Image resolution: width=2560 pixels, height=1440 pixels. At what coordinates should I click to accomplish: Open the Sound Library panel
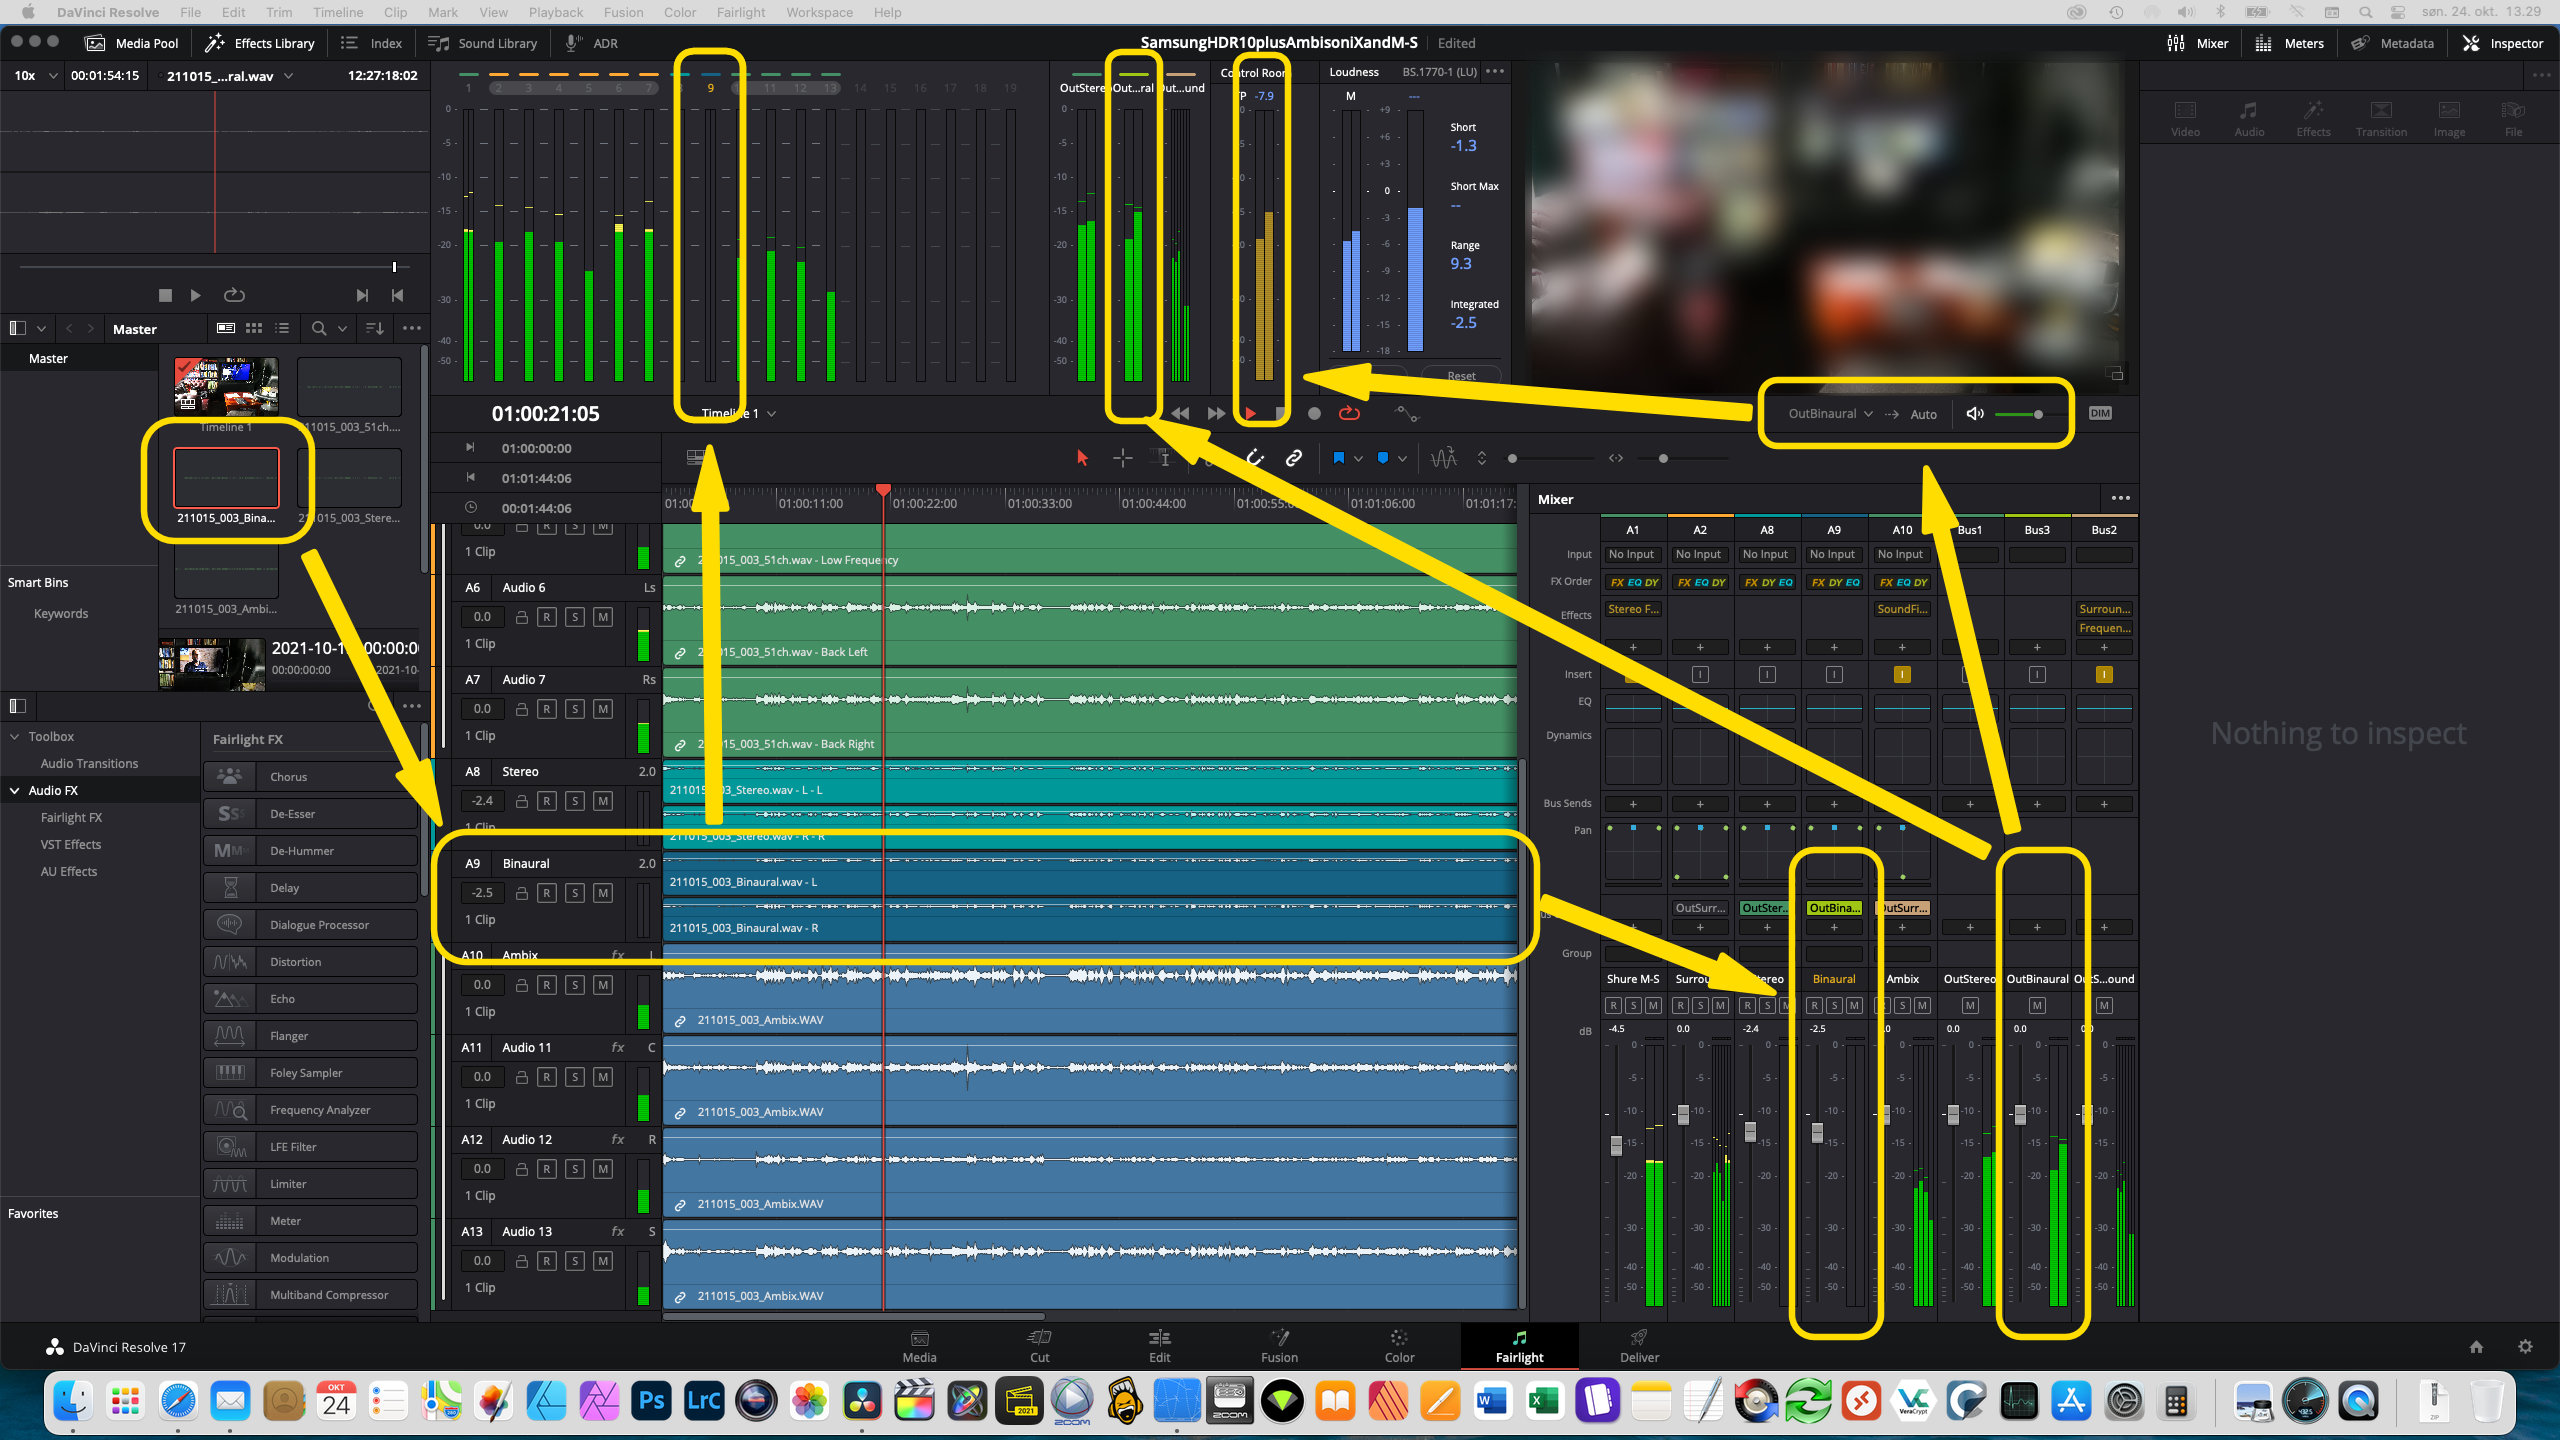483,43
